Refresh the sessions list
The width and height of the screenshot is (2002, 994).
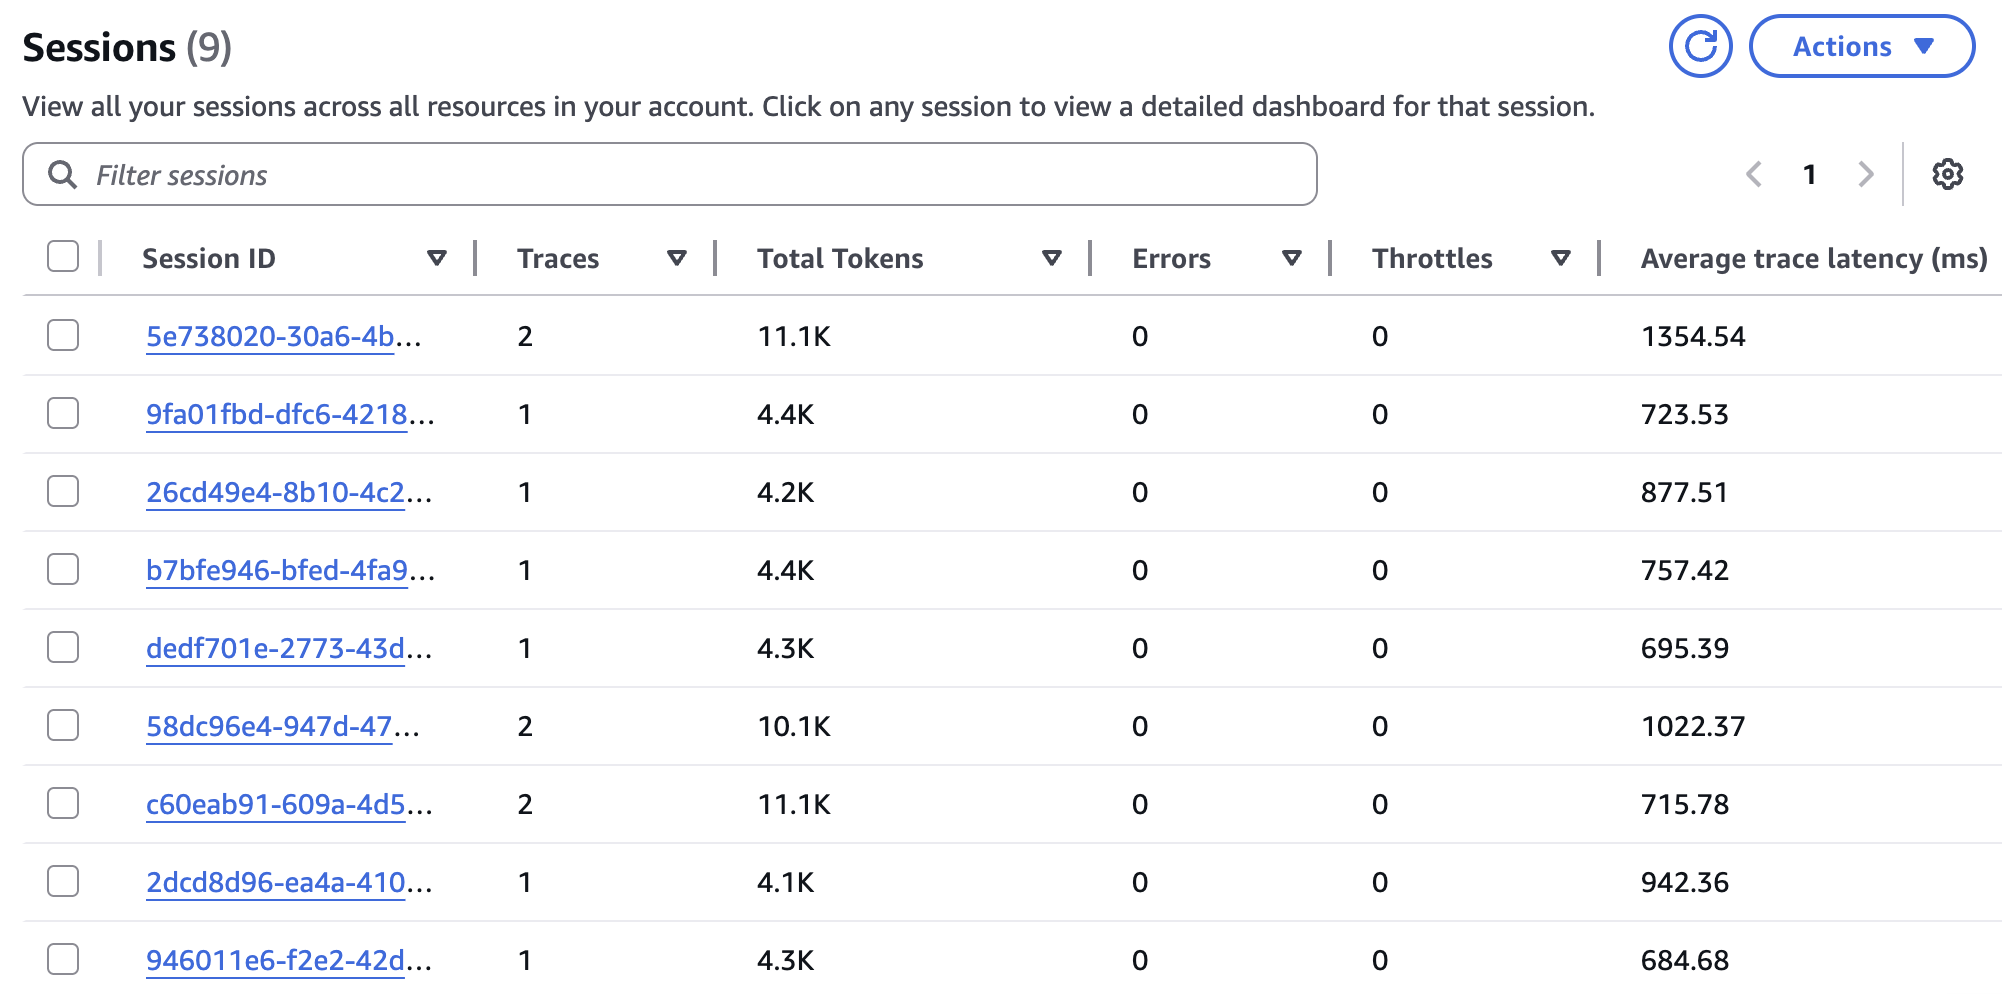tap(1700, 45)
